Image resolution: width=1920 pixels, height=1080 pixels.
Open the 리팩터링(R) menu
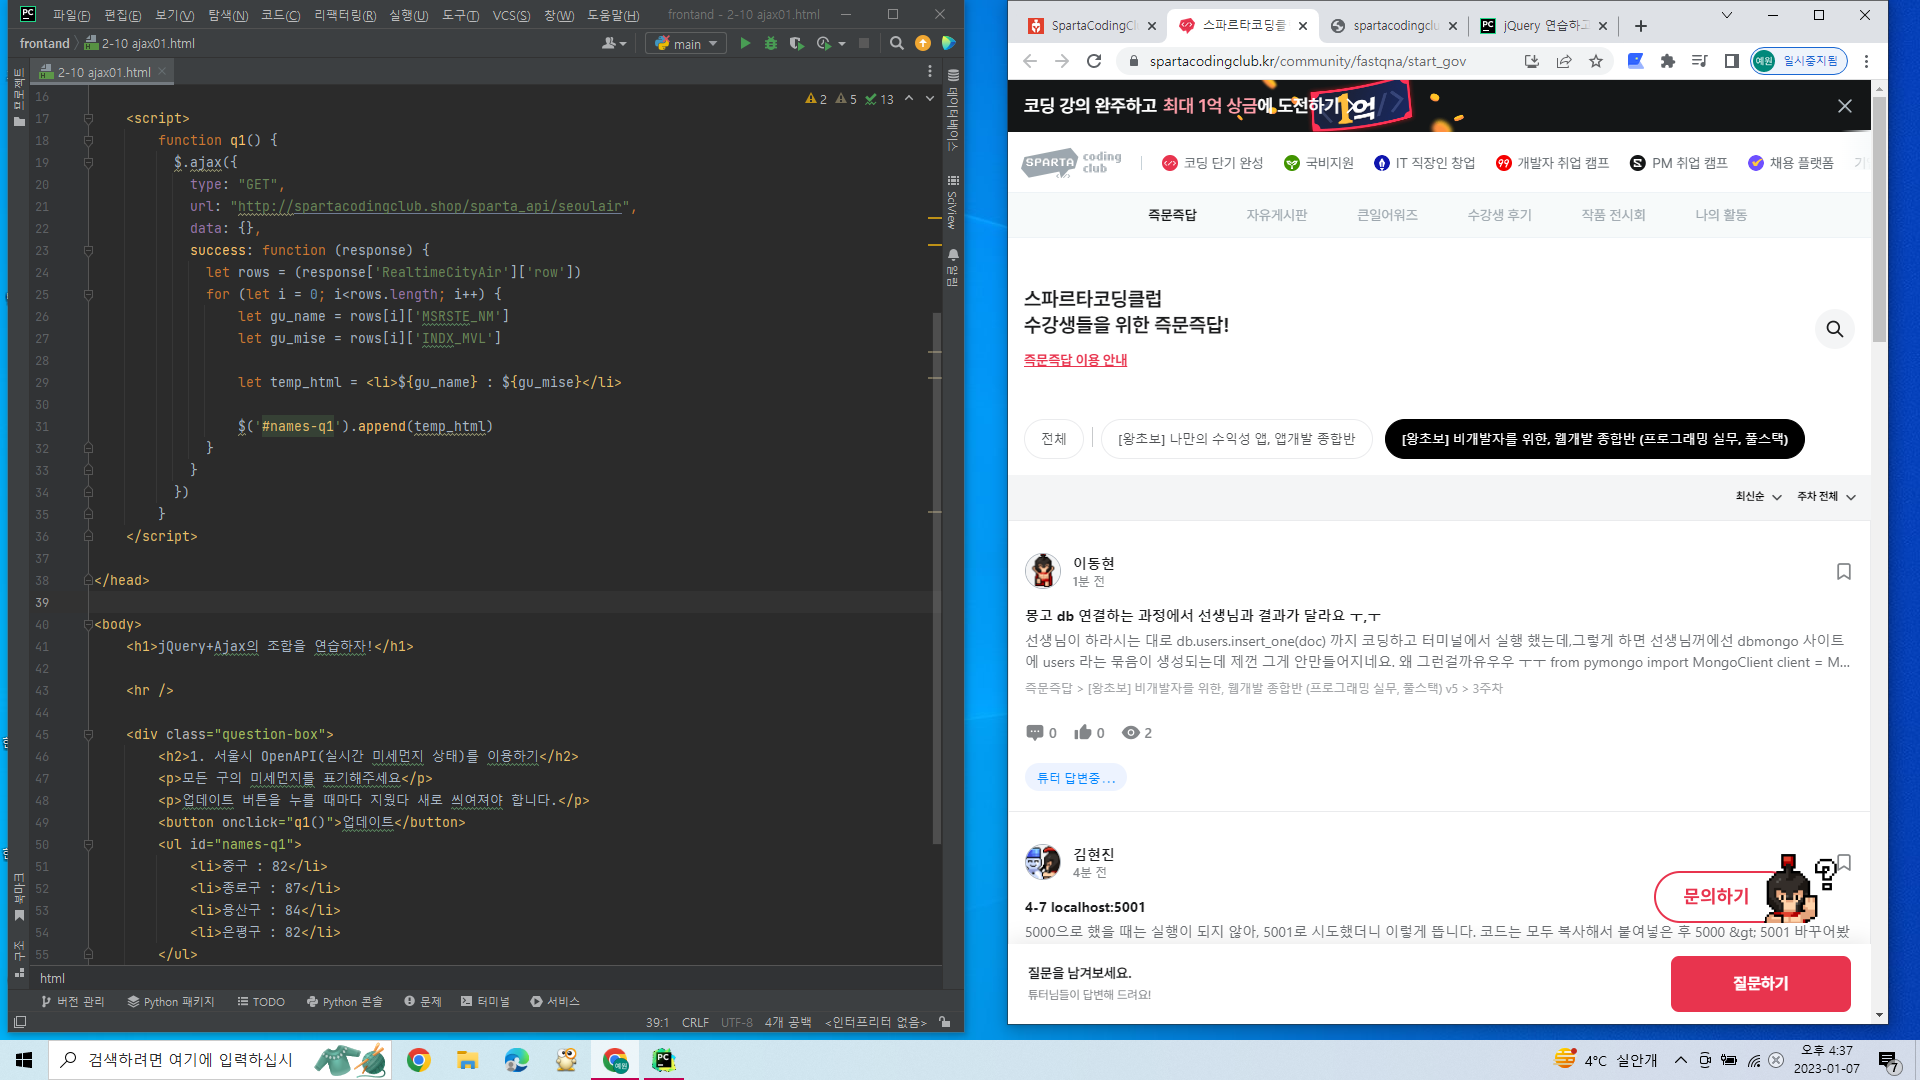pos(345,15)
